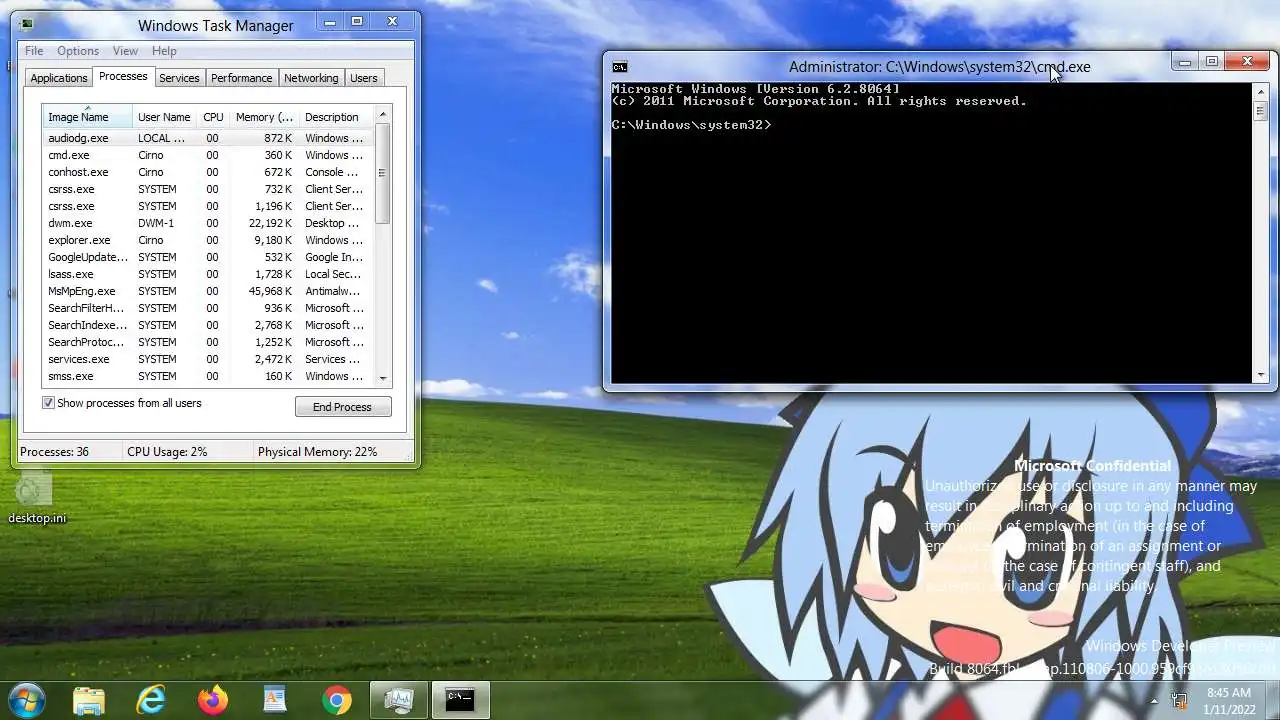This screenshot has height=720, width=1280.
Task: Close the Task Manager window
Action: 392,21
